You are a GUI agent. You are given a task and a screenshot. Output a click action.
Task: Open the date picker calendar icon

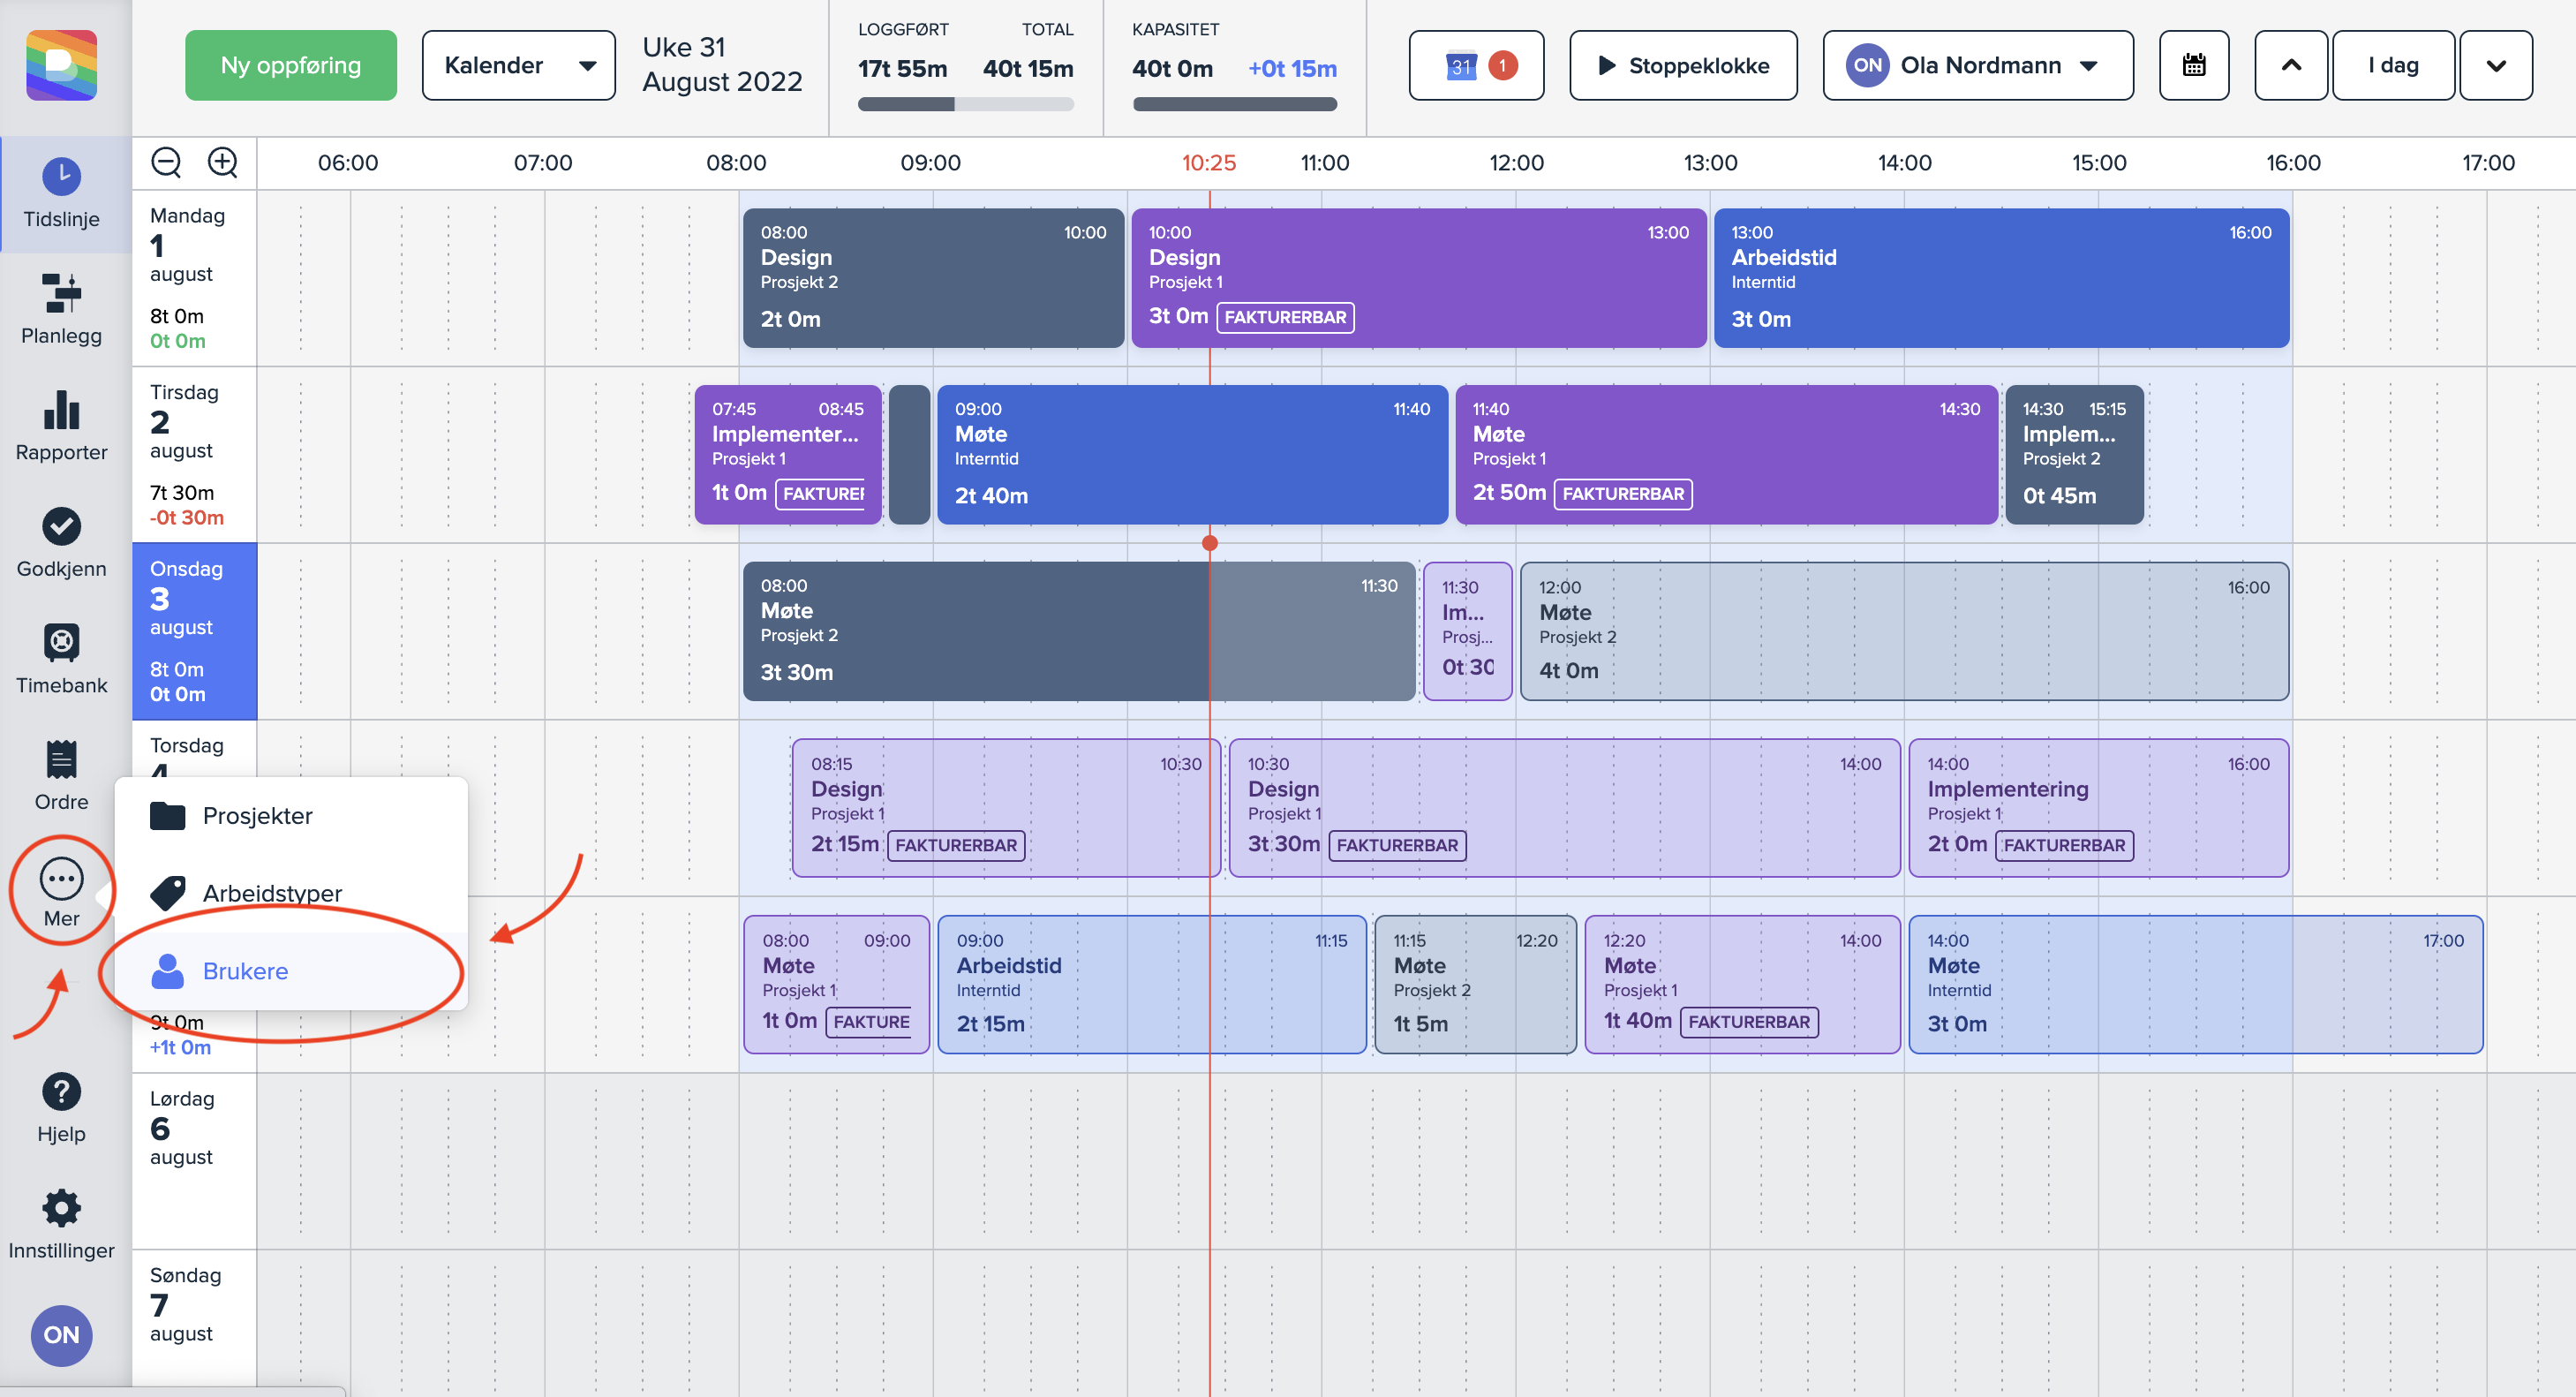pos(2193,65)
